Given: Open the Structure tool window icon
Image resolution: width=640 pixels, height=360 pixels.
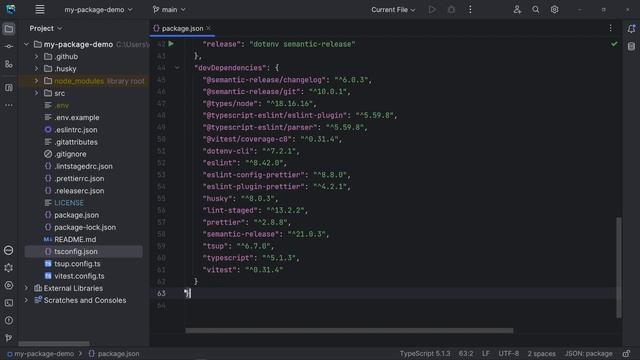Looking at the screenshot, I should pyautogui.click(x=9, y=64).
